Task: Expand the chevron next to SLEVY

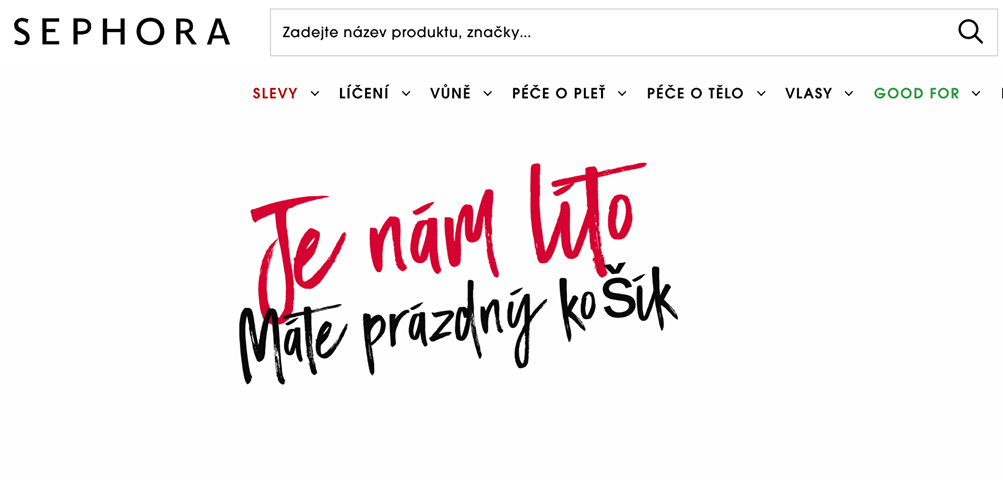Action: [315, 93]
